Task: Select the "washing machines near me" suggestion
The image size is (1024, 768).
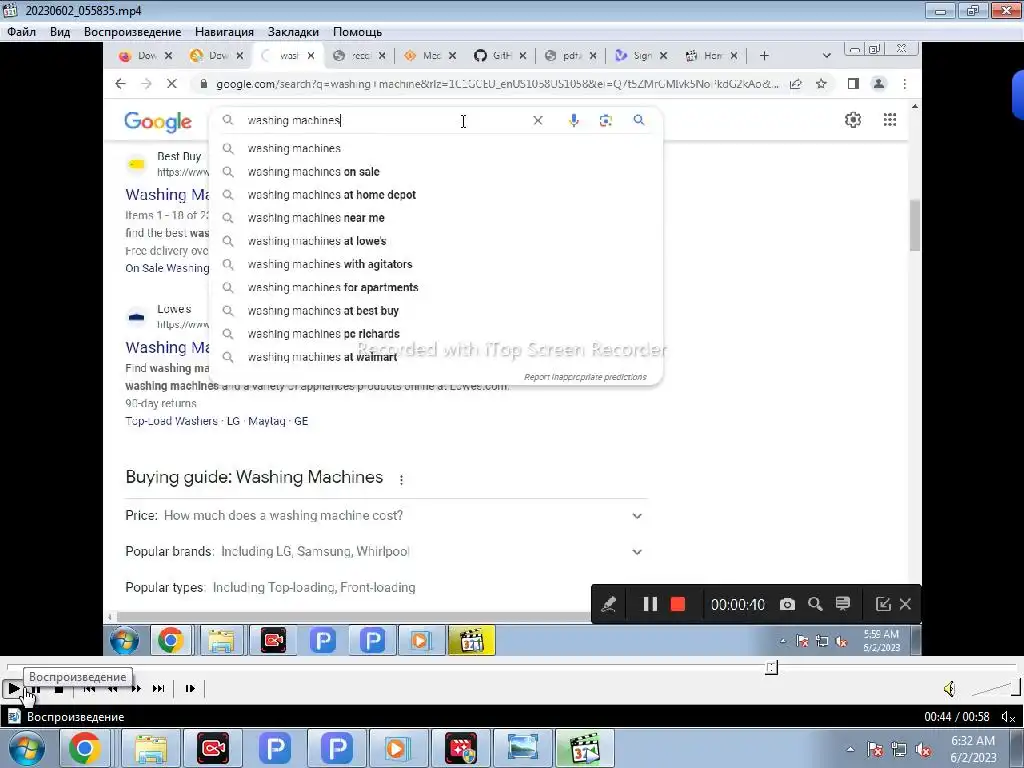Action: [436, 218]
